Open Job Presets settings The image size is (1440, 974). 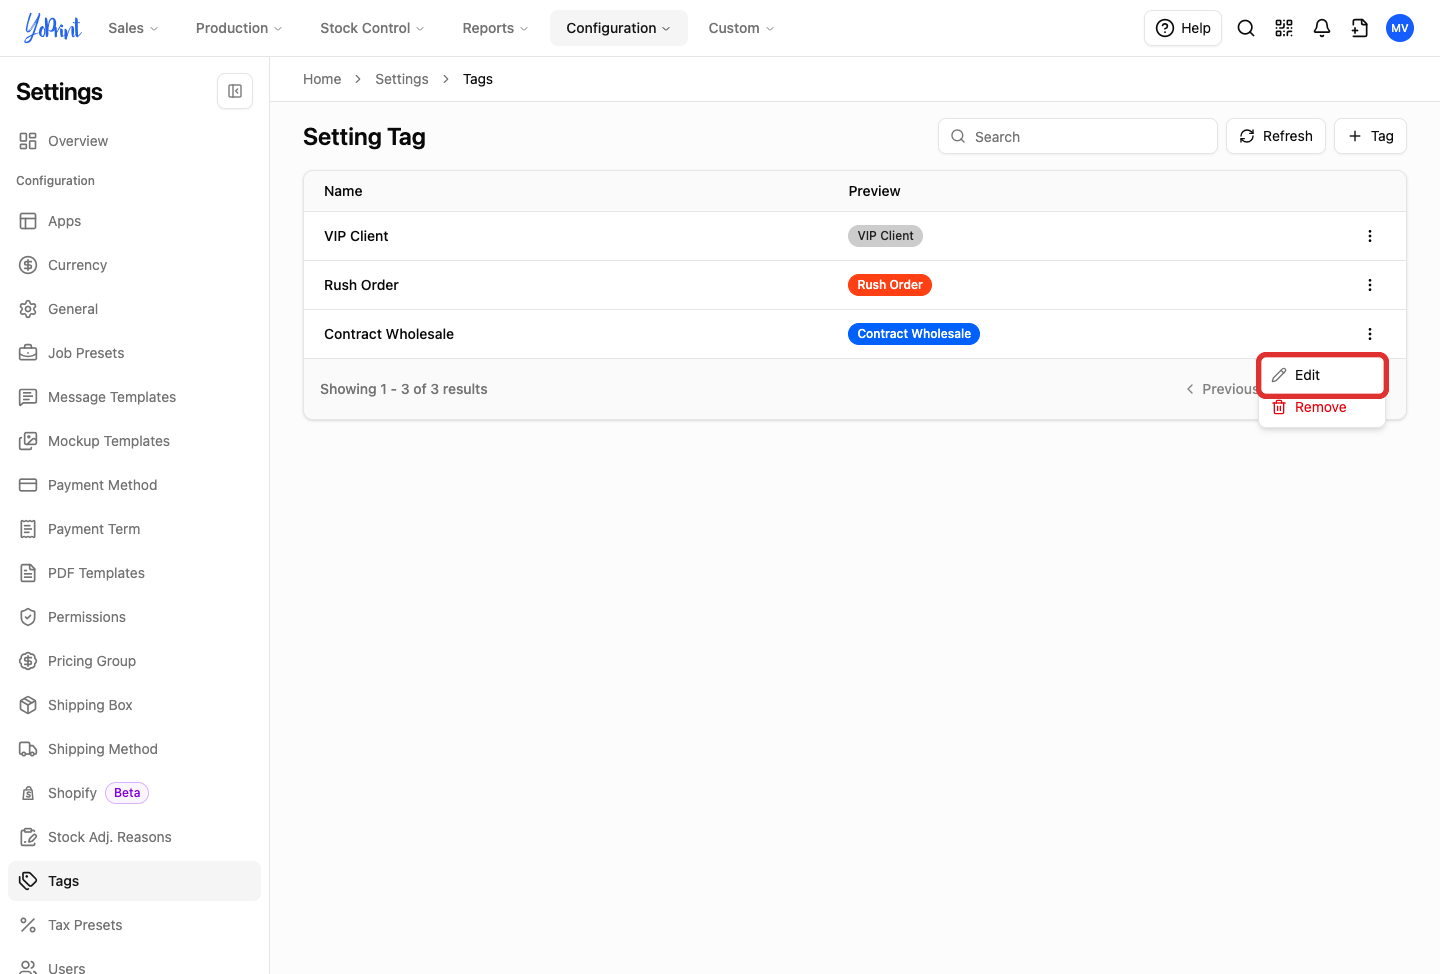click(134, 353)
